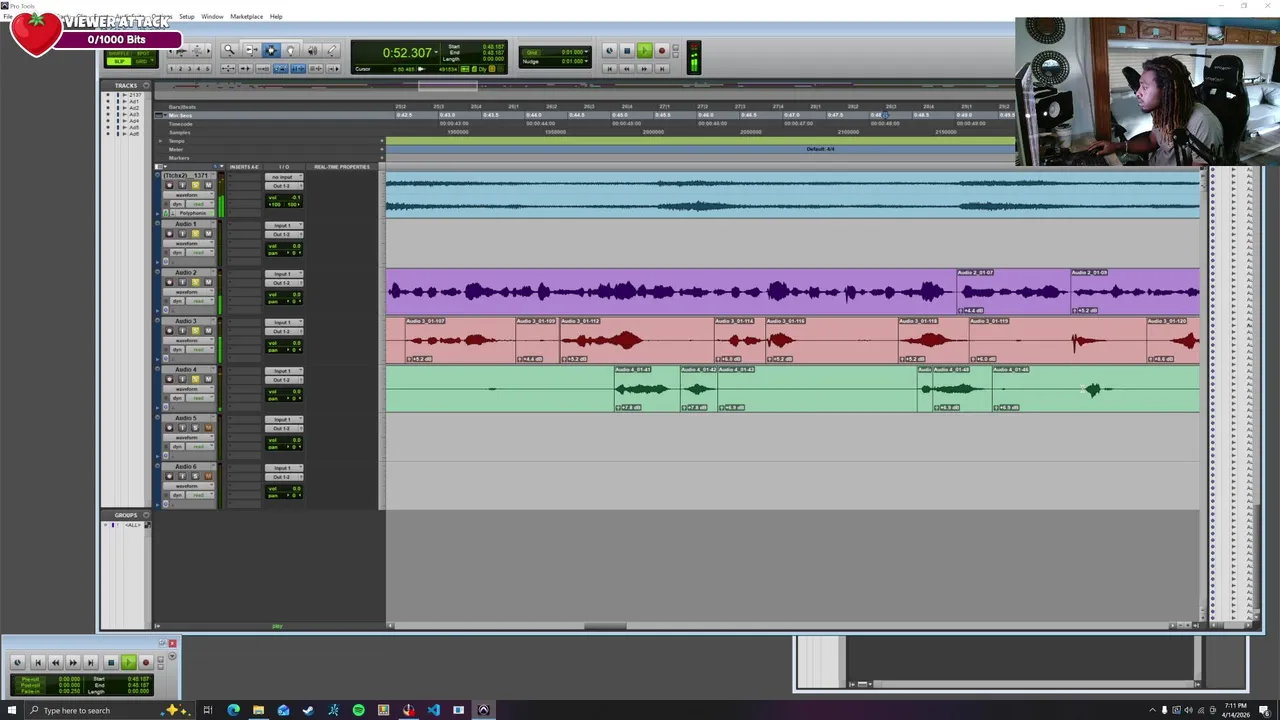The width and height of the screenshot is (1280, 720).
Task: Select Audio 4_01-41 clip on green track
Action: pos(646,388)
